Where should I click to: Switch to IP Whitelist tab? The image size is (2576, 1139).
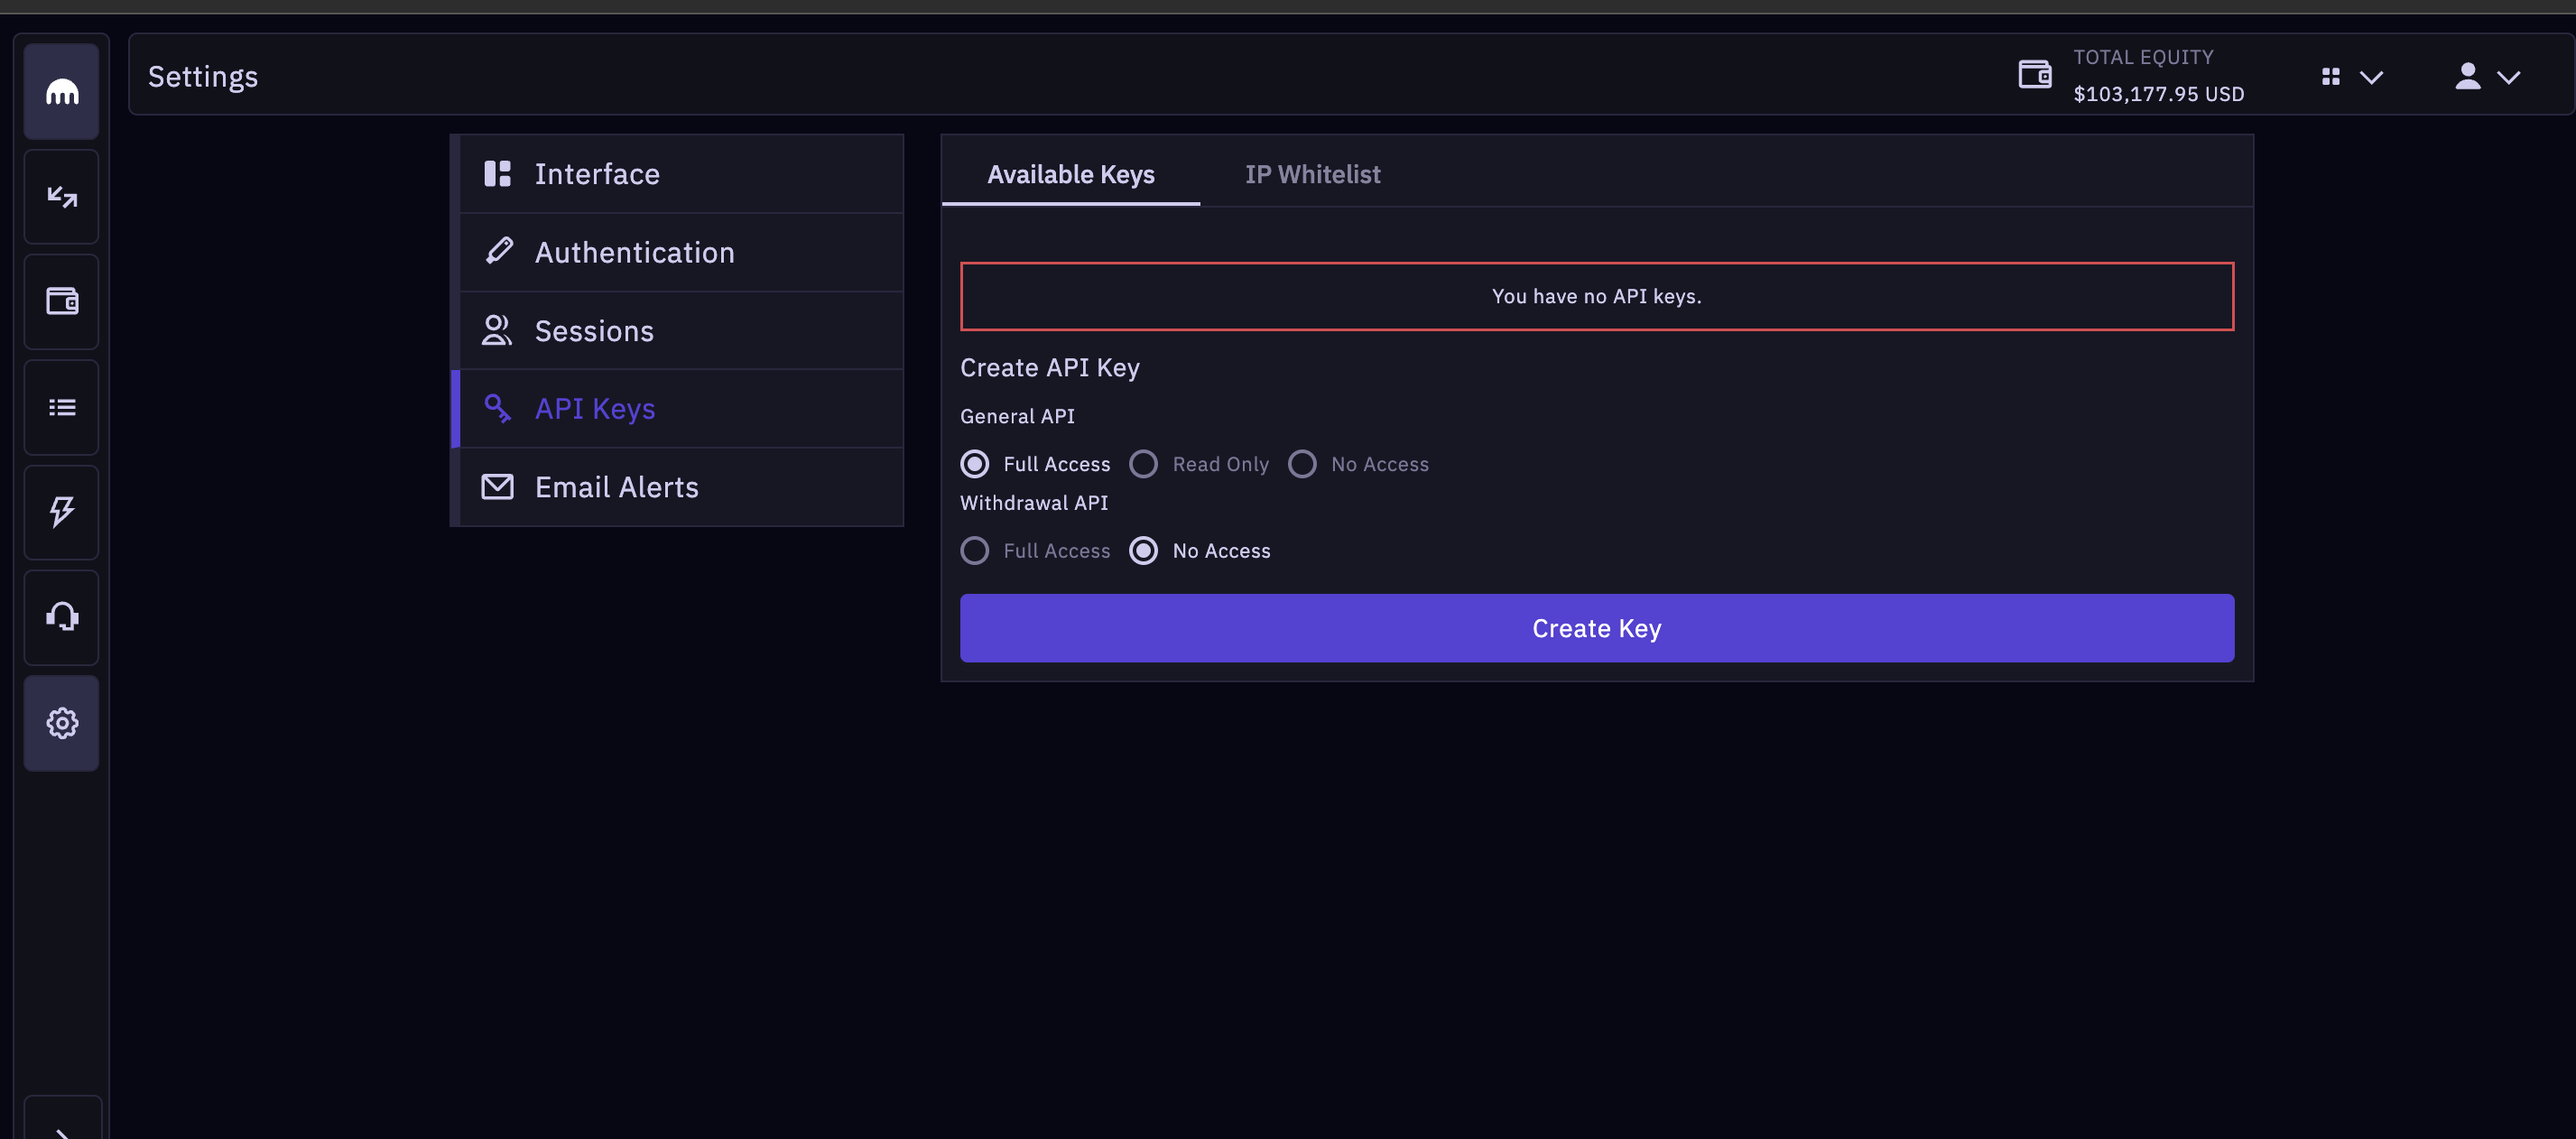click(1312, 172)
